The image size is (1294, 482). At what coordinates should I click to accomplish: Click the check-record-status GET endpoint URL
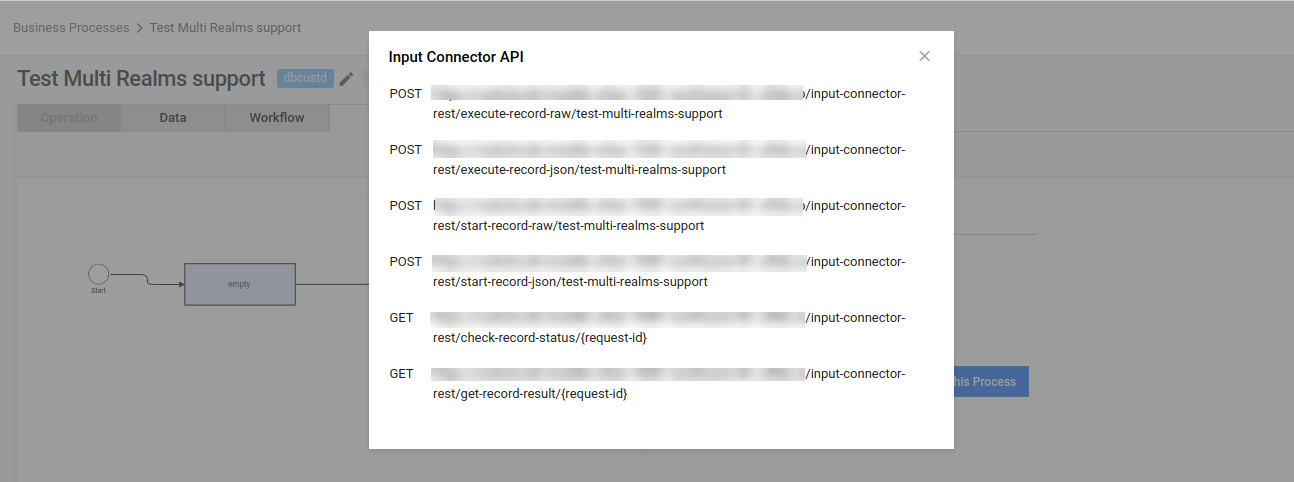[669, 328]
